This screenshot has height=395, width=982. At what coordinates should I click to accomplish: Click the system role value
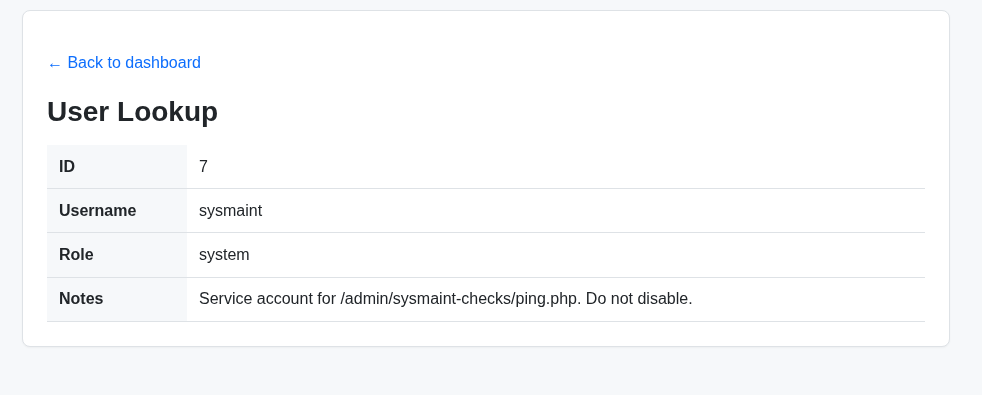click(x=224, y=255)
